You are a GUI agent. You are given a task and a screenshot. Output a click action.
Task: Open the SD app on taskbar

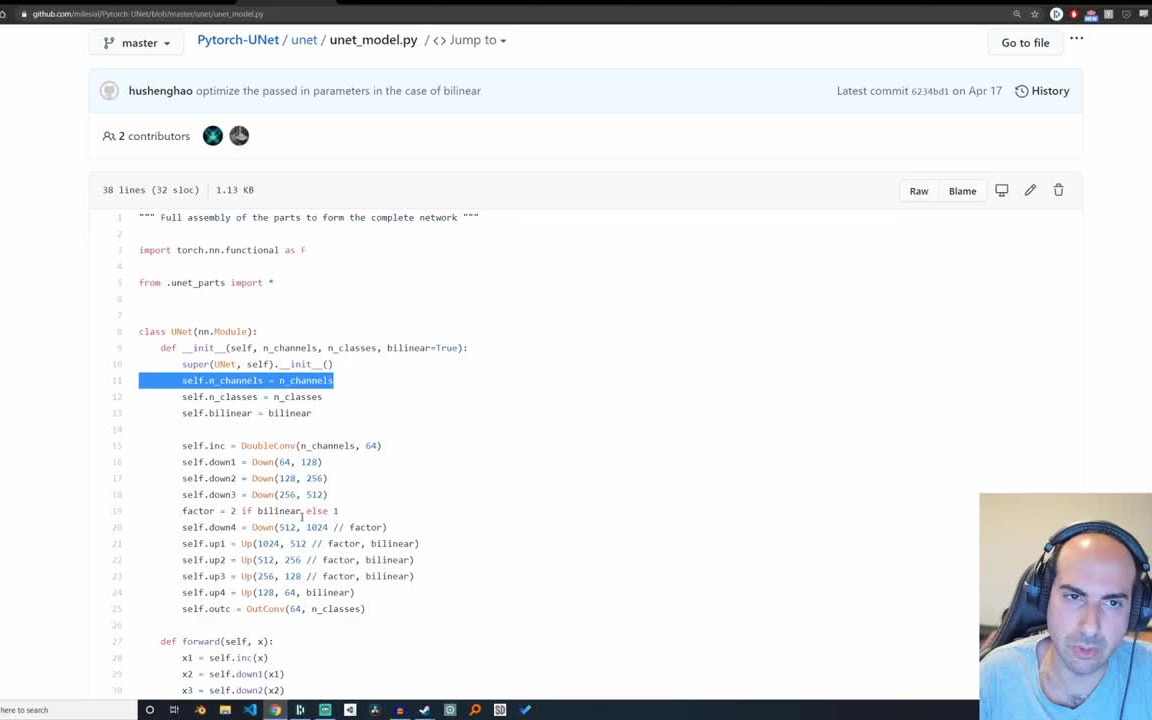point(500,710)
